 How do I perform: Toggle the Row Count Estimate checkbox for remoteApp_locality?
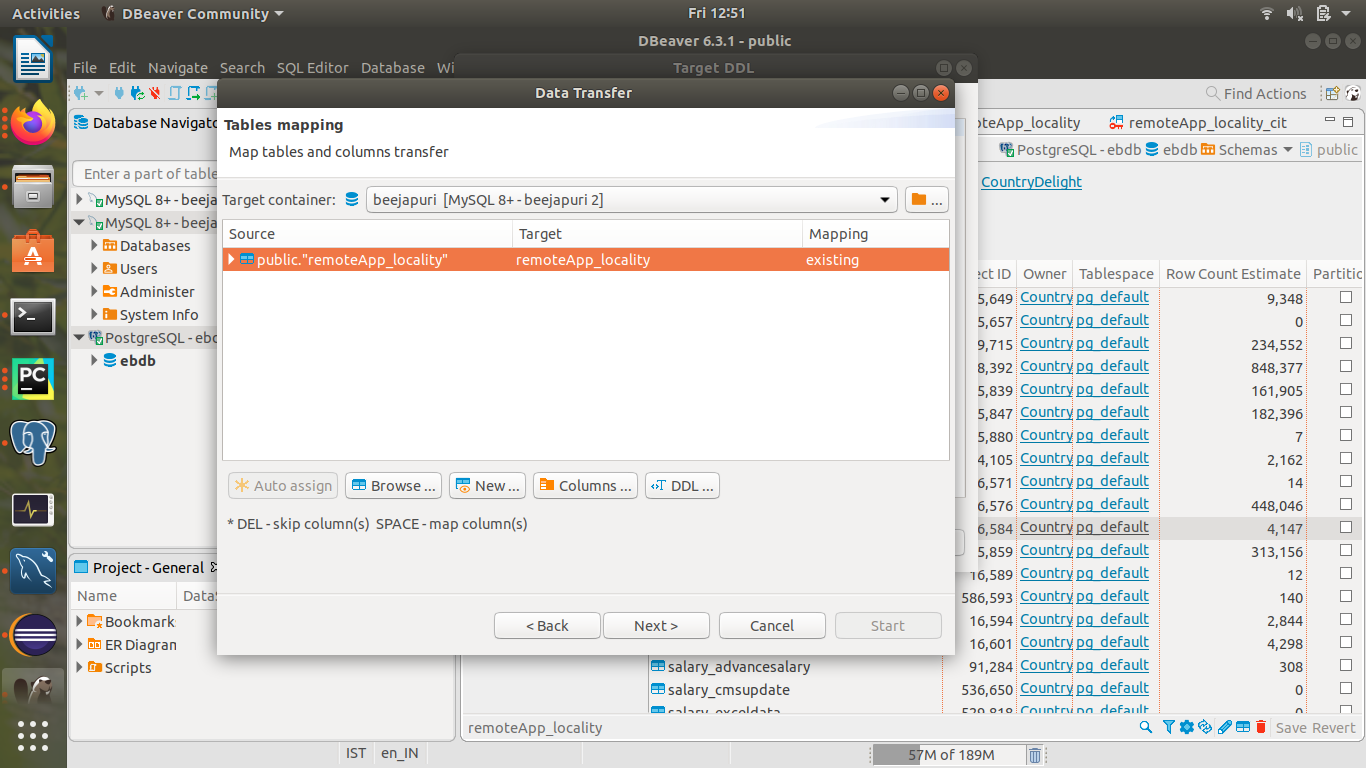pos(1345,527)
